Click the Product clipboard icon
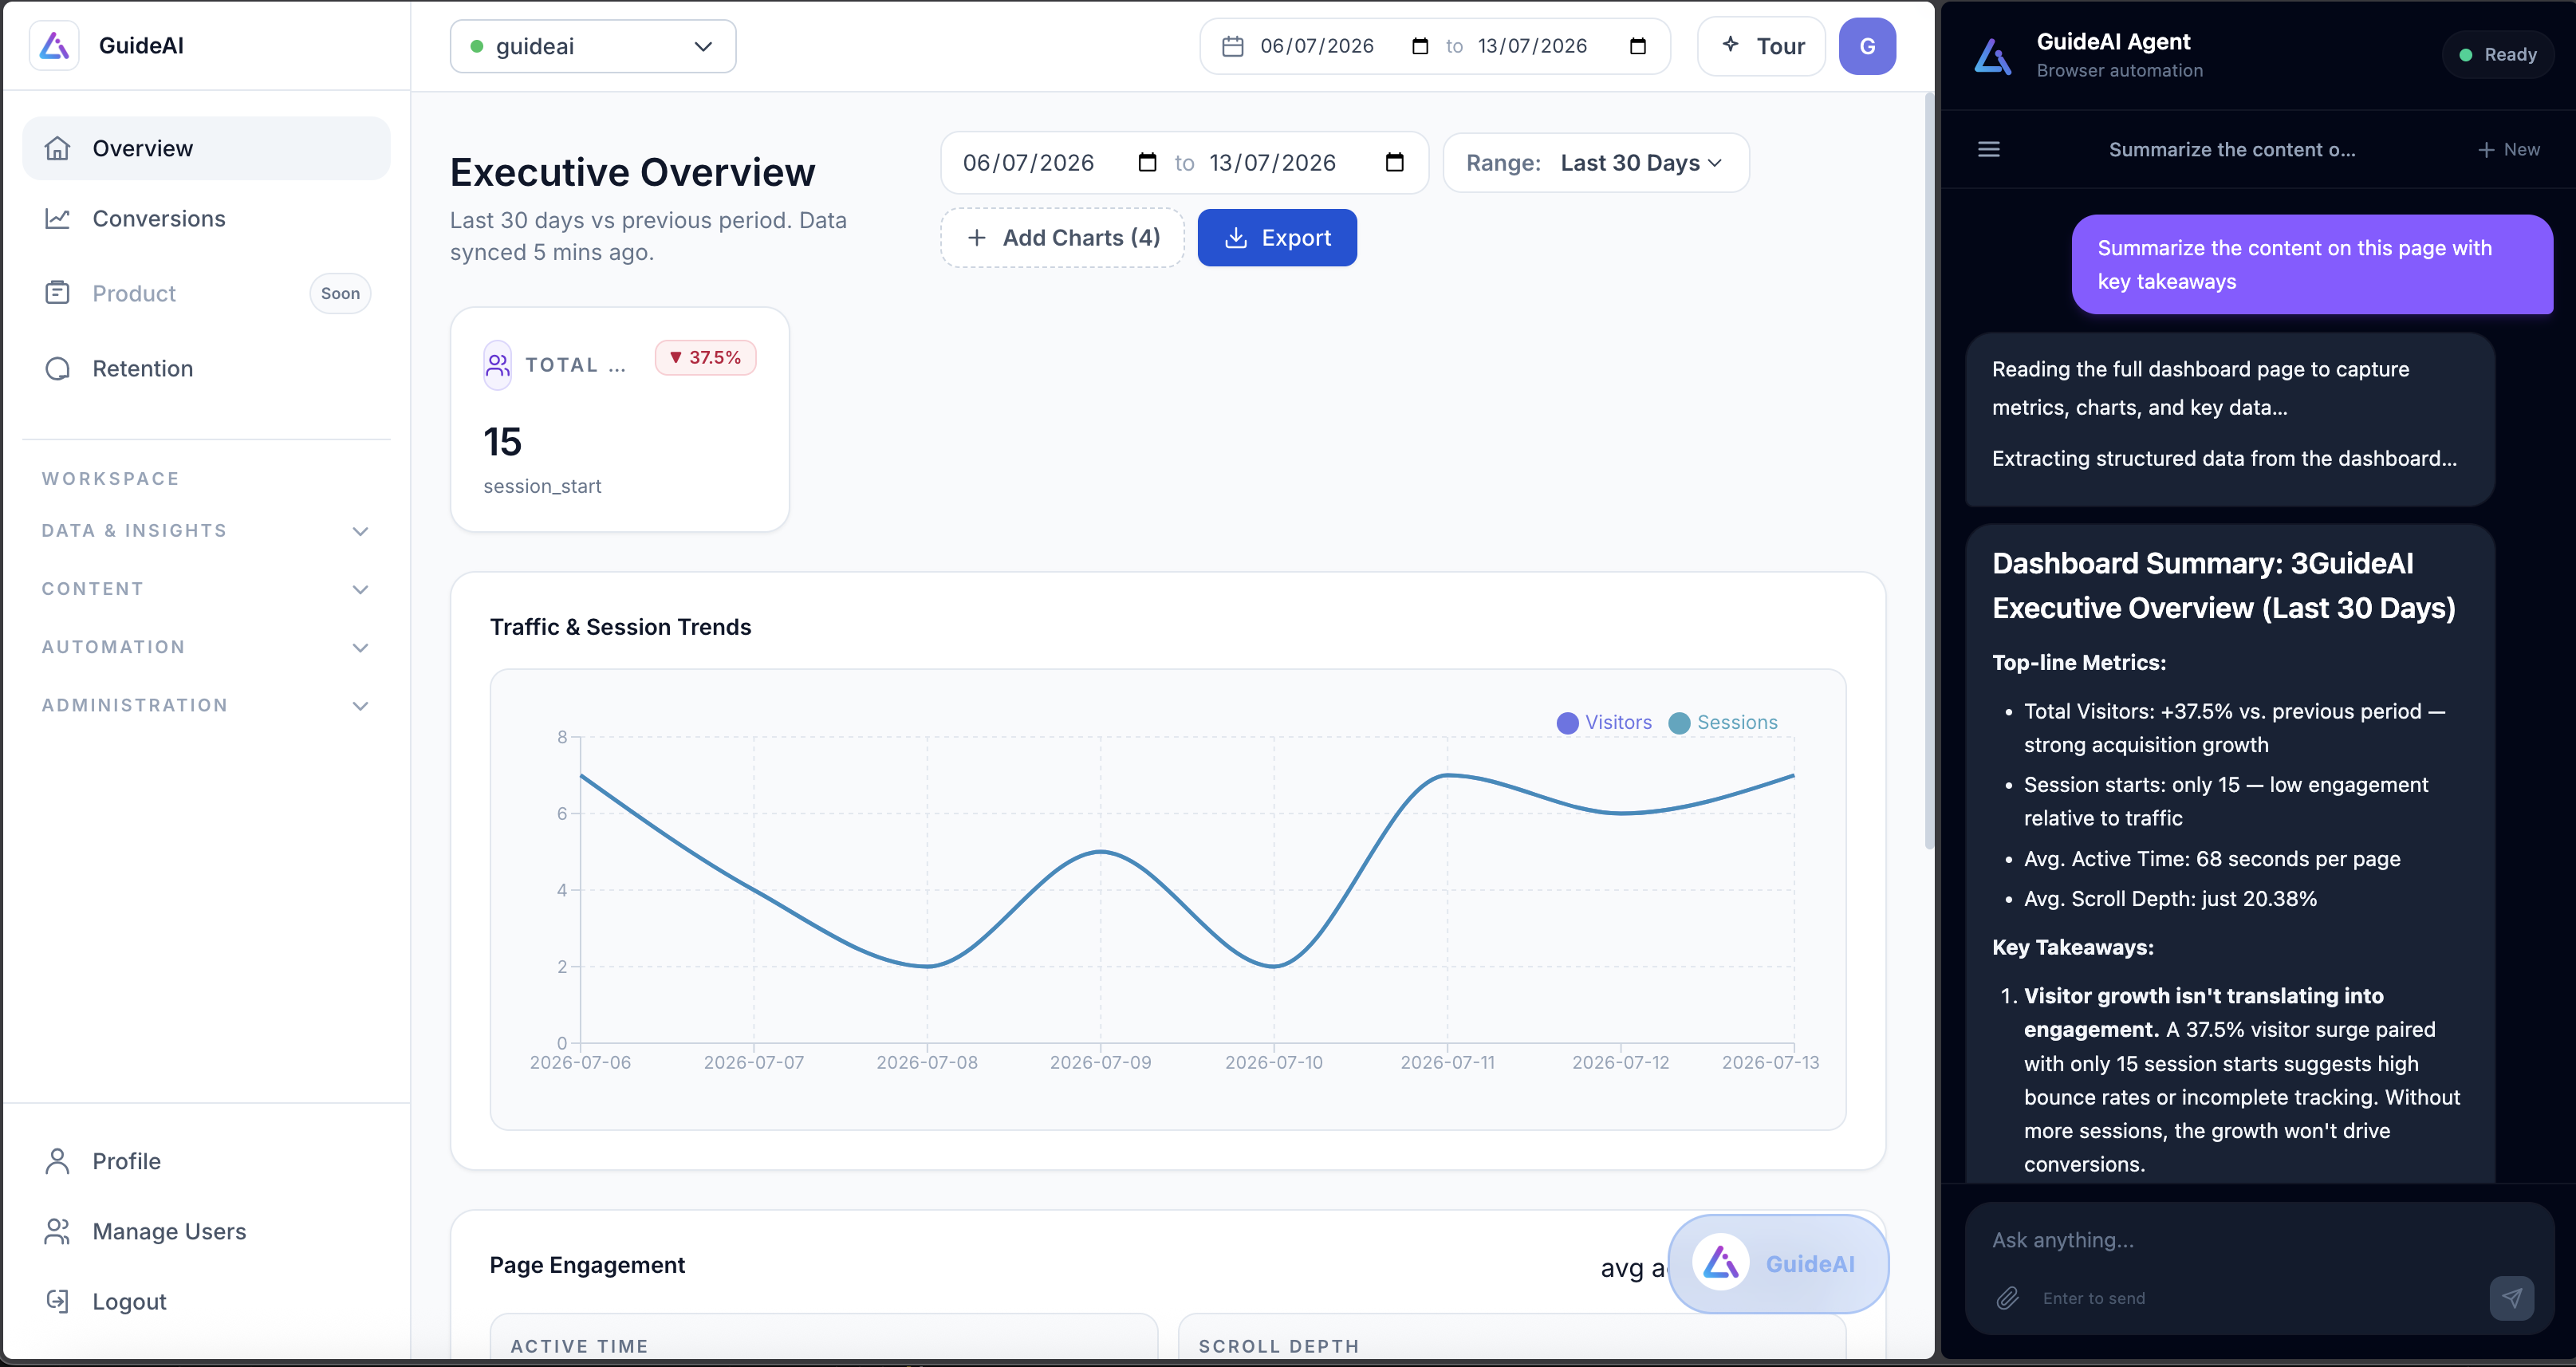The width and height of the screenshot is (2576, 1367). 57,292
